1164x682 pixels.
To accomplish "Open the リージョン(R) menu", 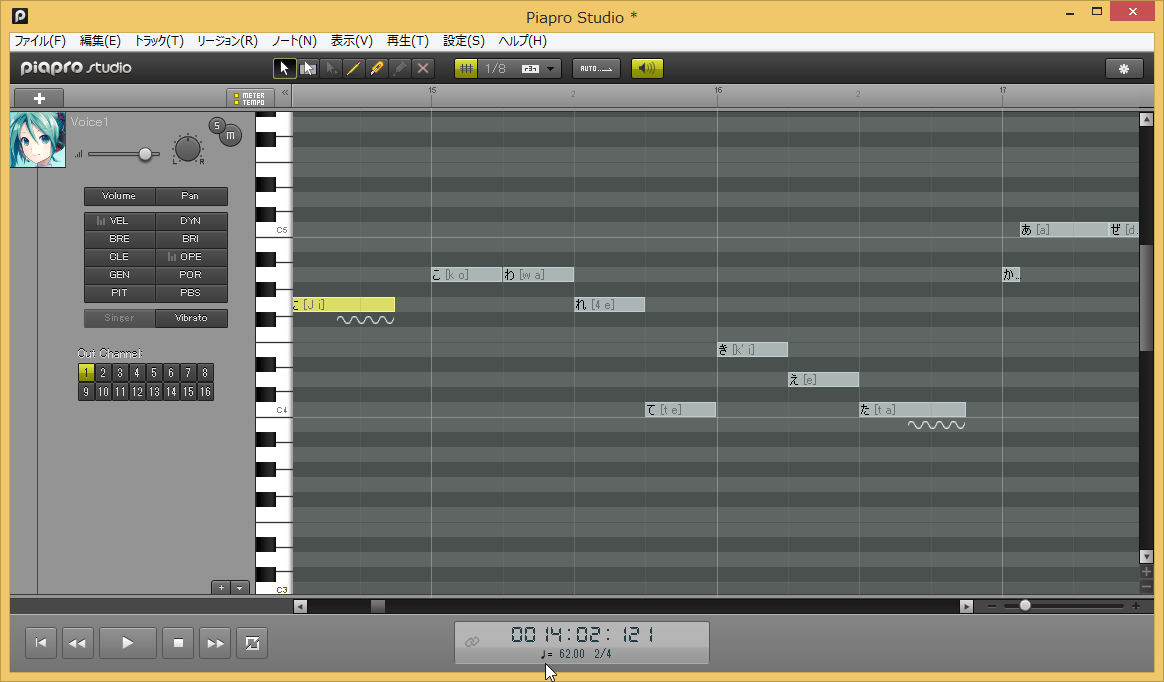I will (x=227, y=41).
